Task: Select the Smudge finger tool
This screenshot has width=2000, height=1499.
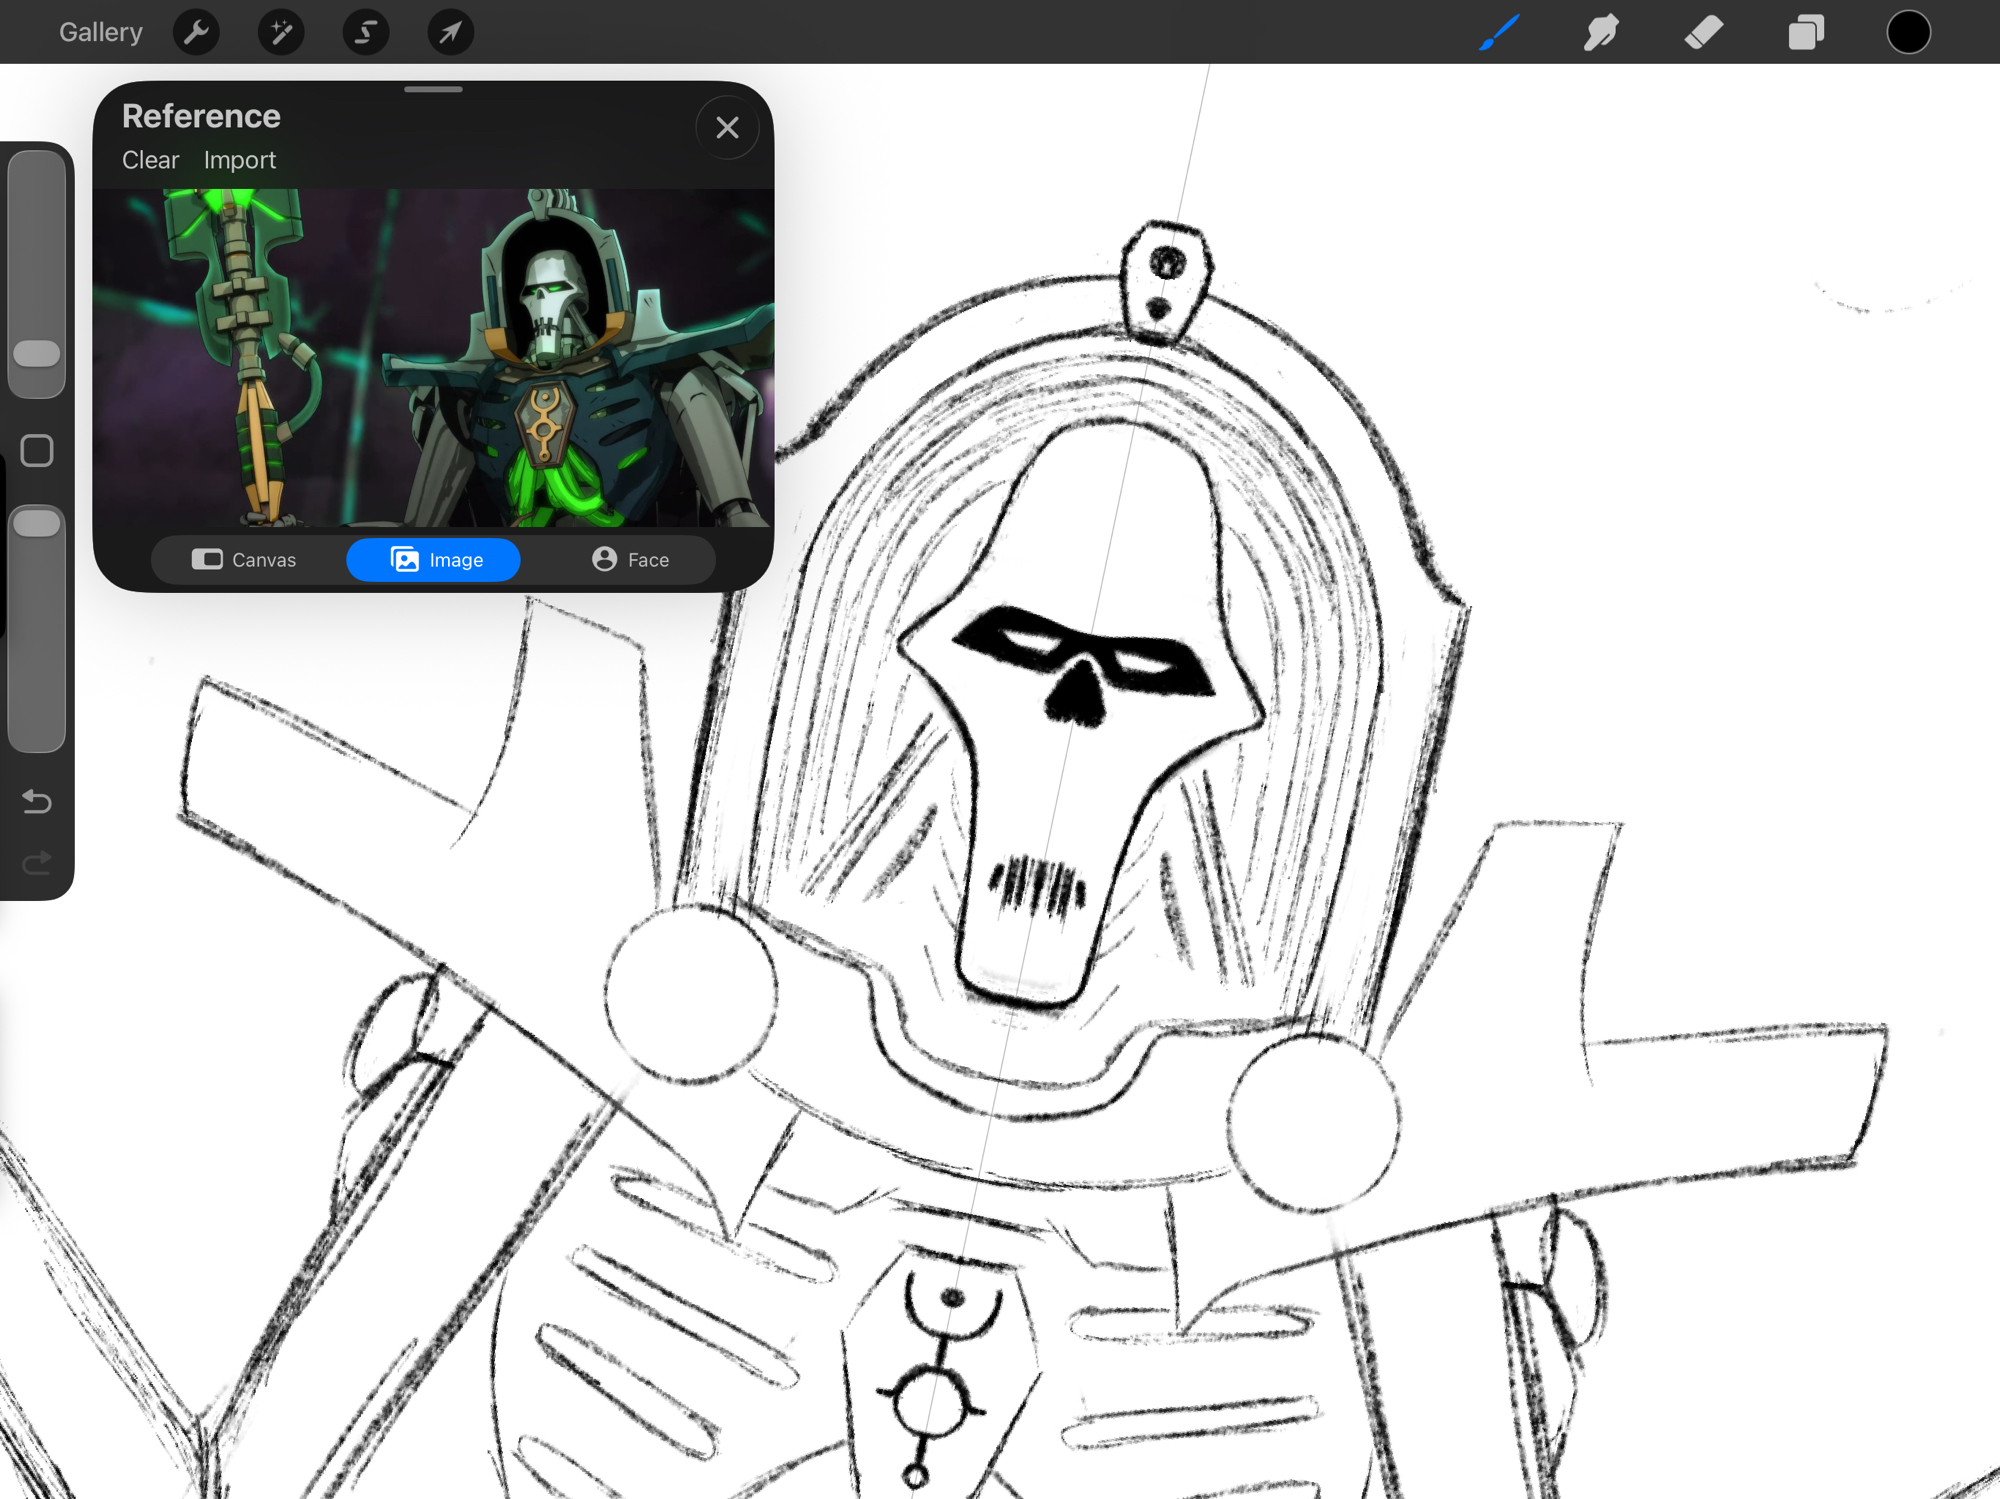Action: tap(1601, 32)
